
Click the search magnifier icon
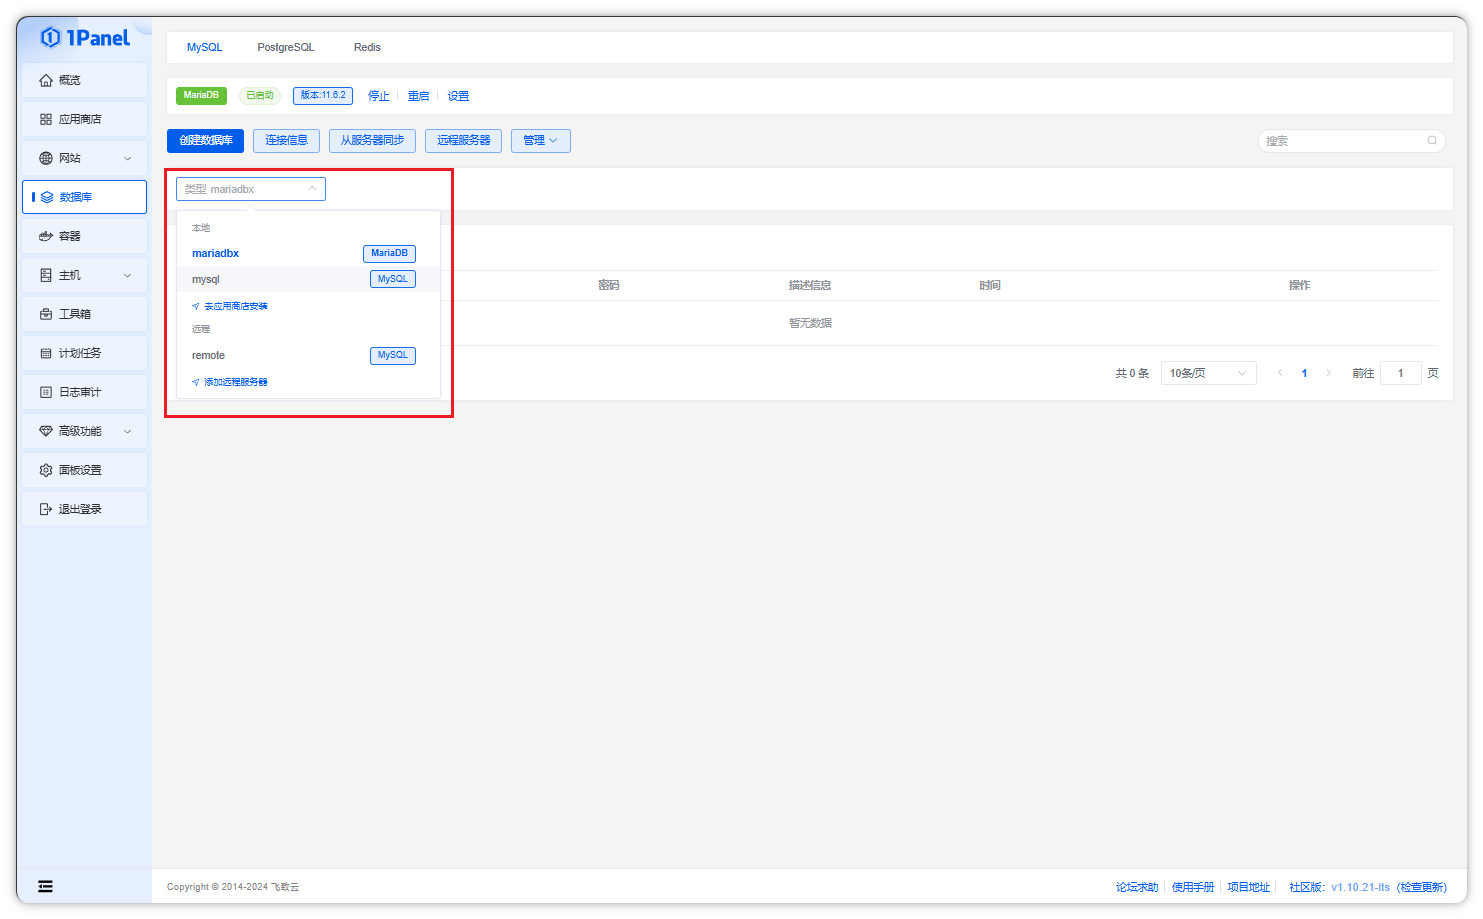click(x=1432, y=141)
